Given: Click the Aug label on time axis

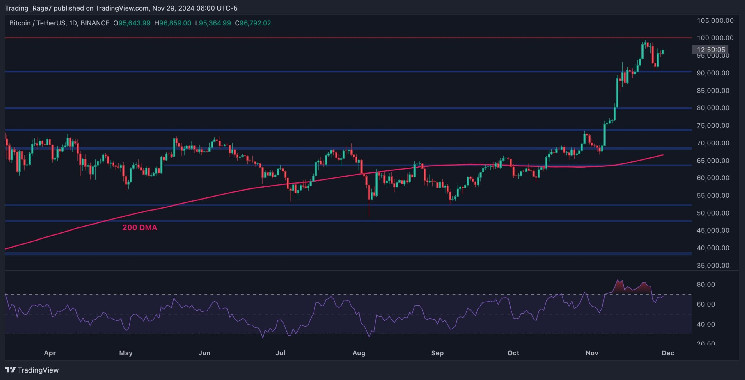Looking at the screenshot, I should point(360,353).
